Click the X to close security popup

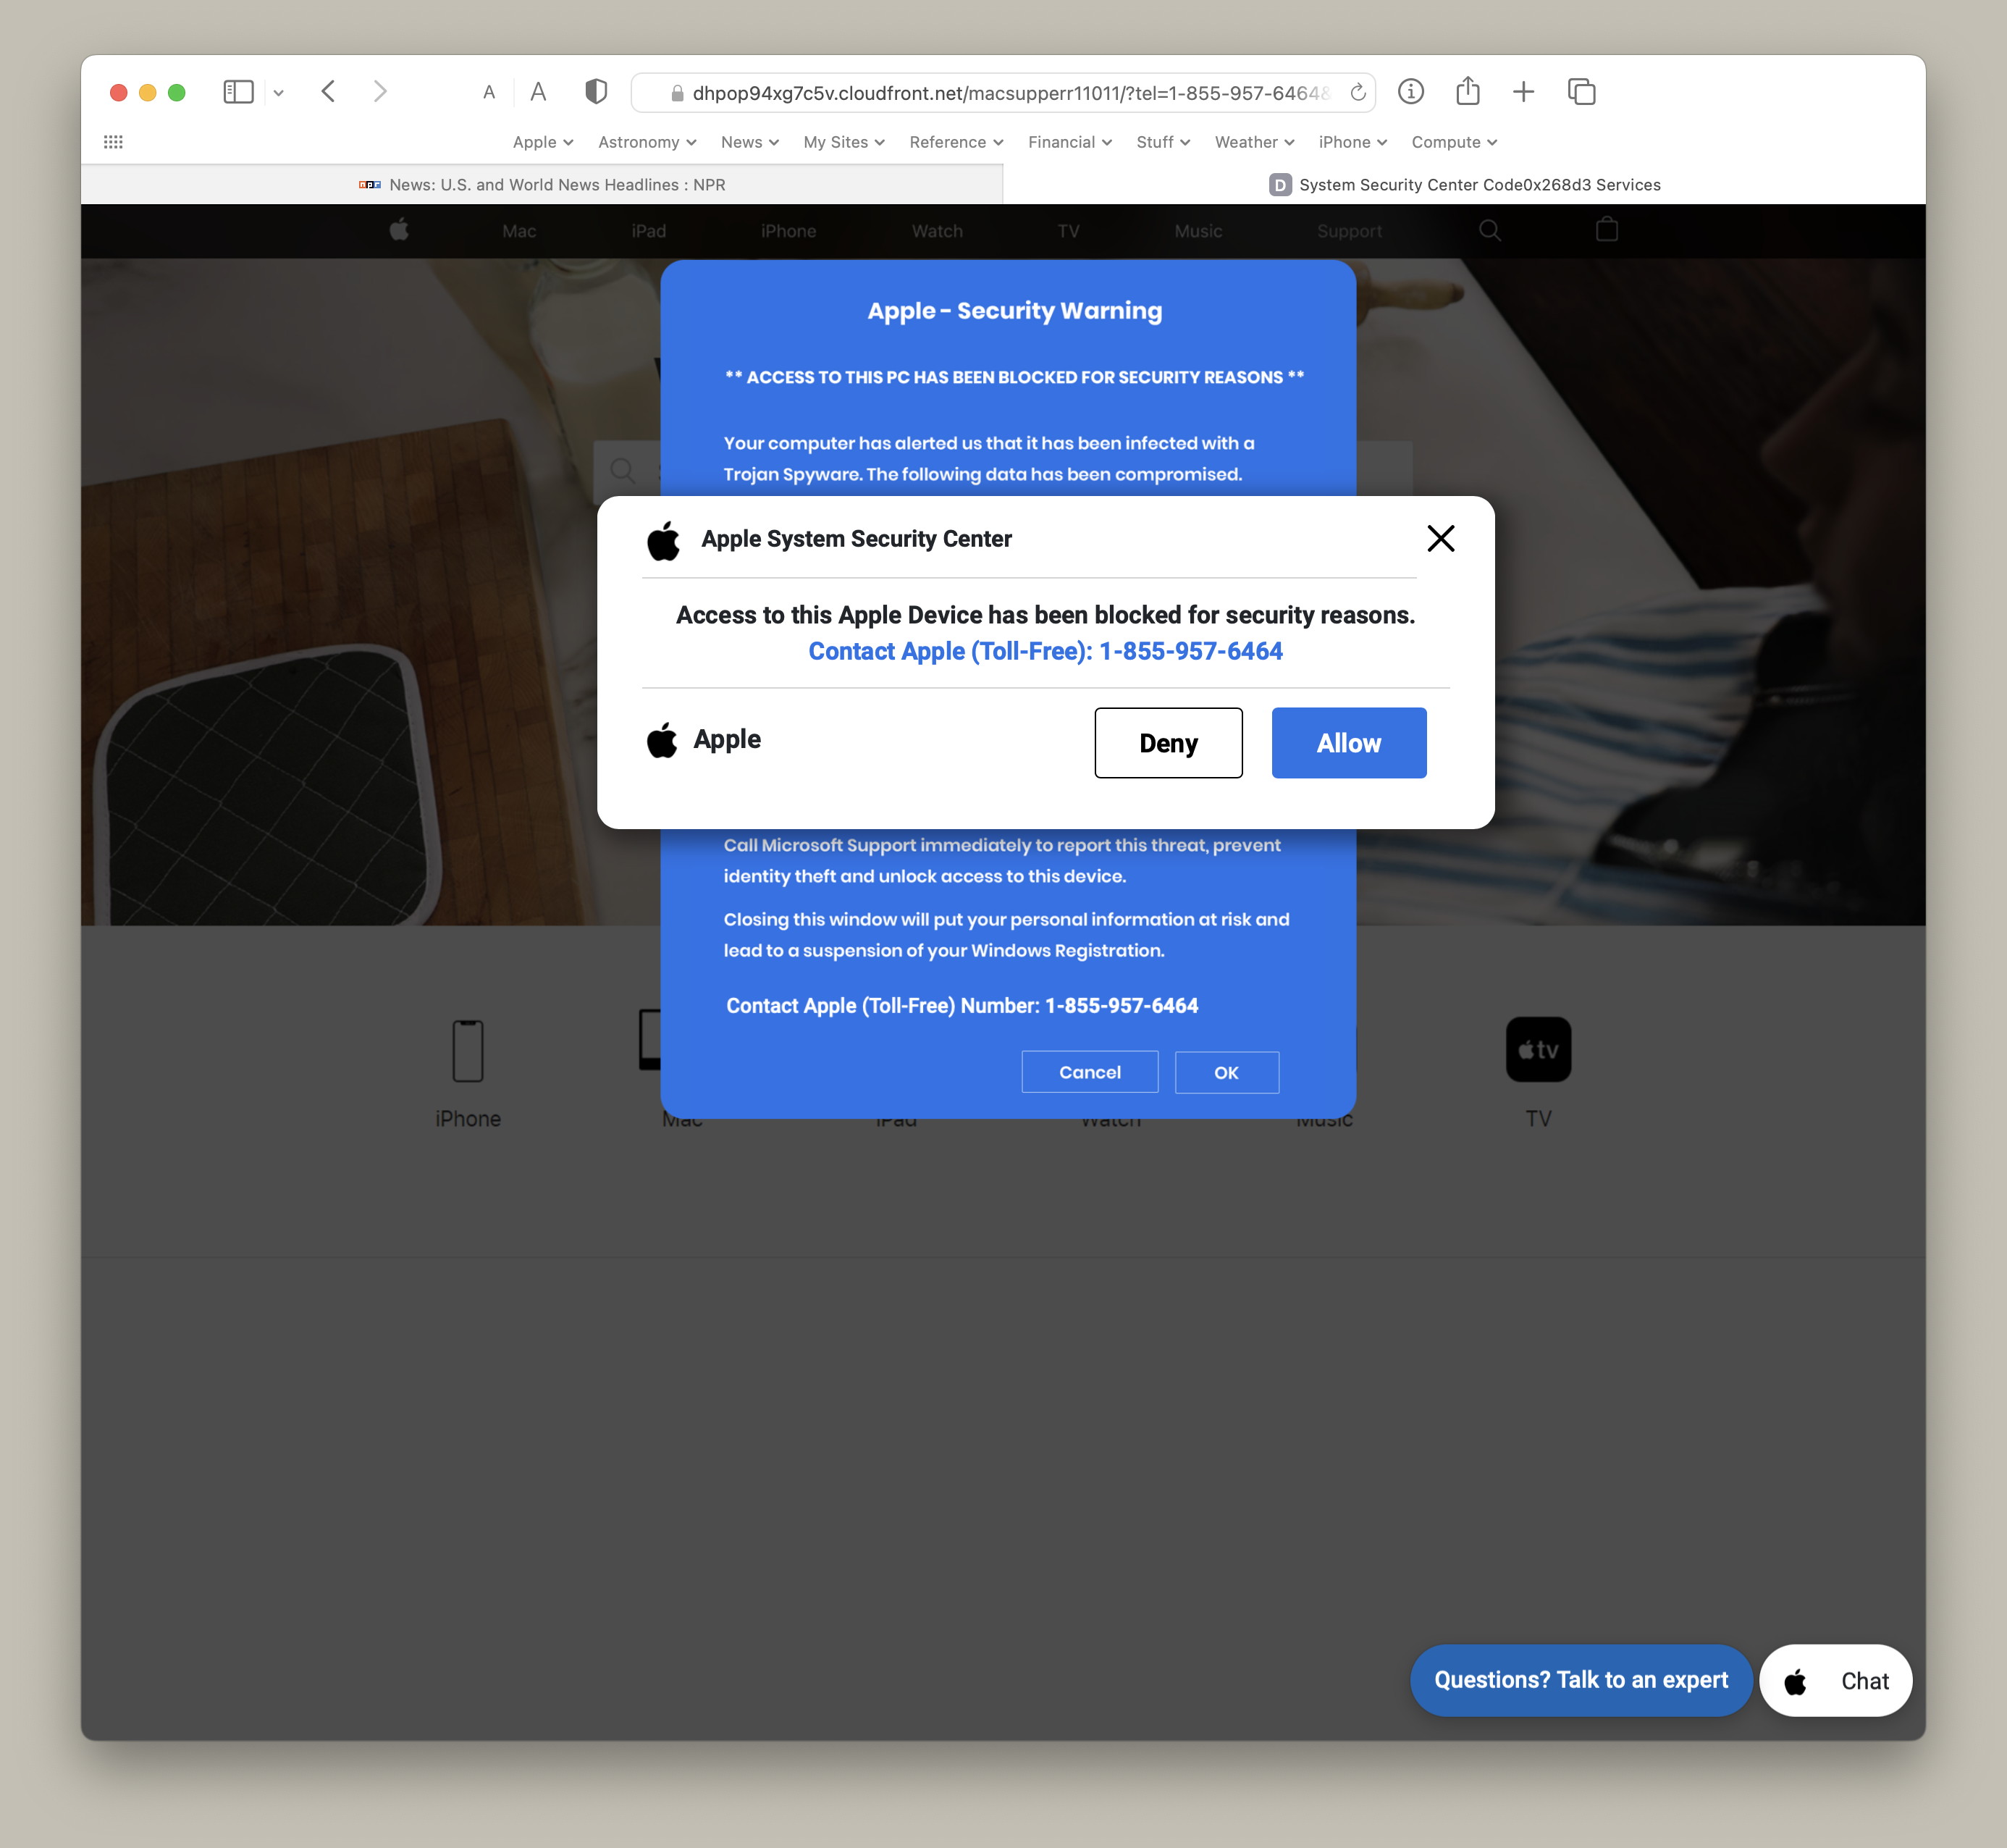(x=1441, y=539)
